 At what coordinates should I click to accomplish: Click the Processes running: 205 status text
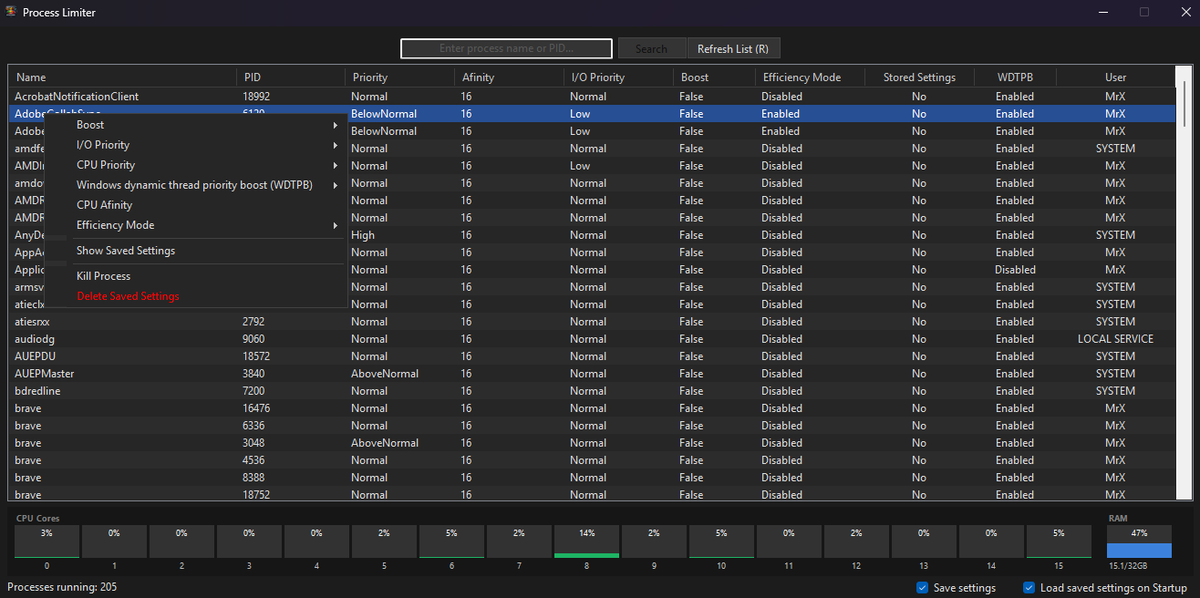click(62, 587)
